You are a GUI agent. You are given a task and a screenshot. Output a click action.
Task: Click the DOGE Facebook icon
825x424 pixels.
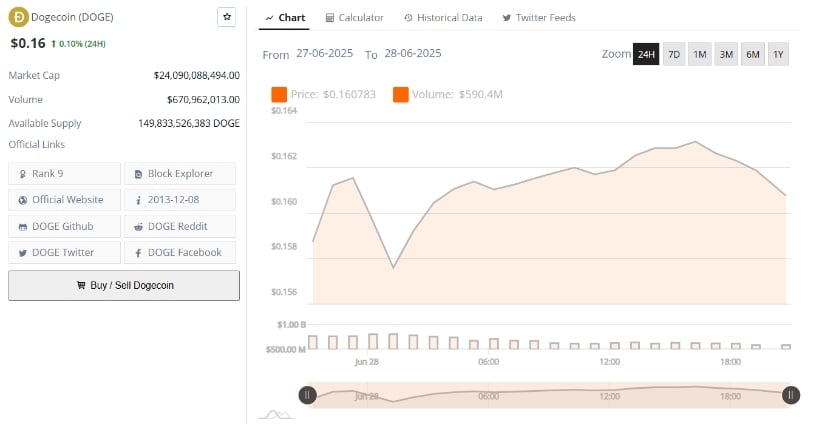pos(138,253)
